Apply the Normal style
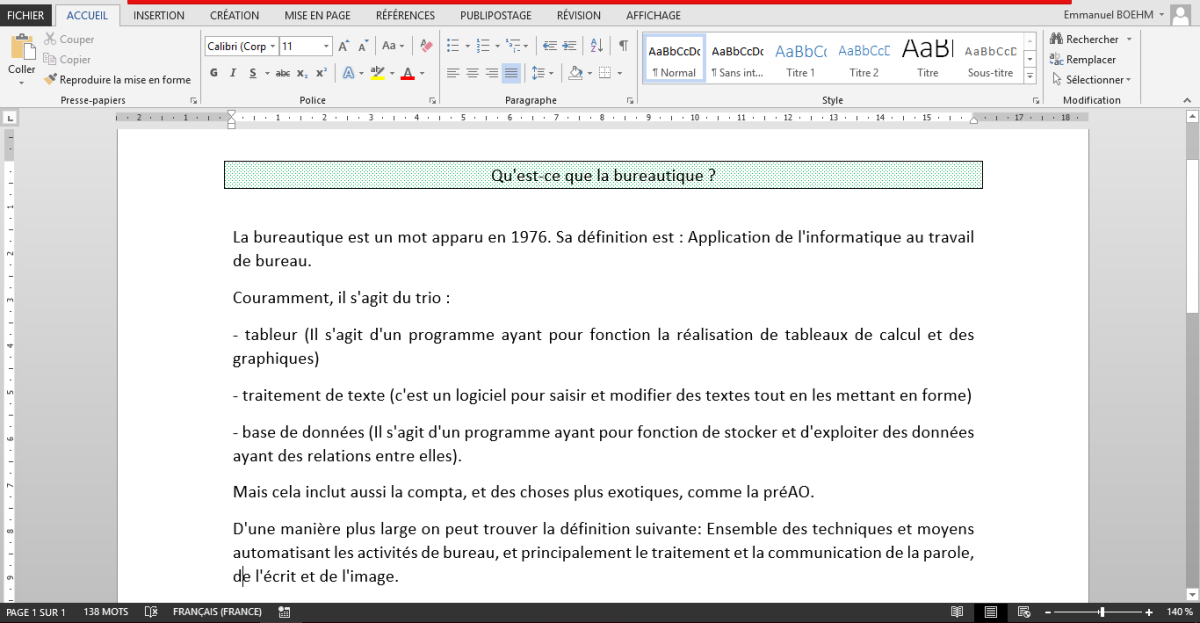The image size is (1200, 623). coord(674,59)
